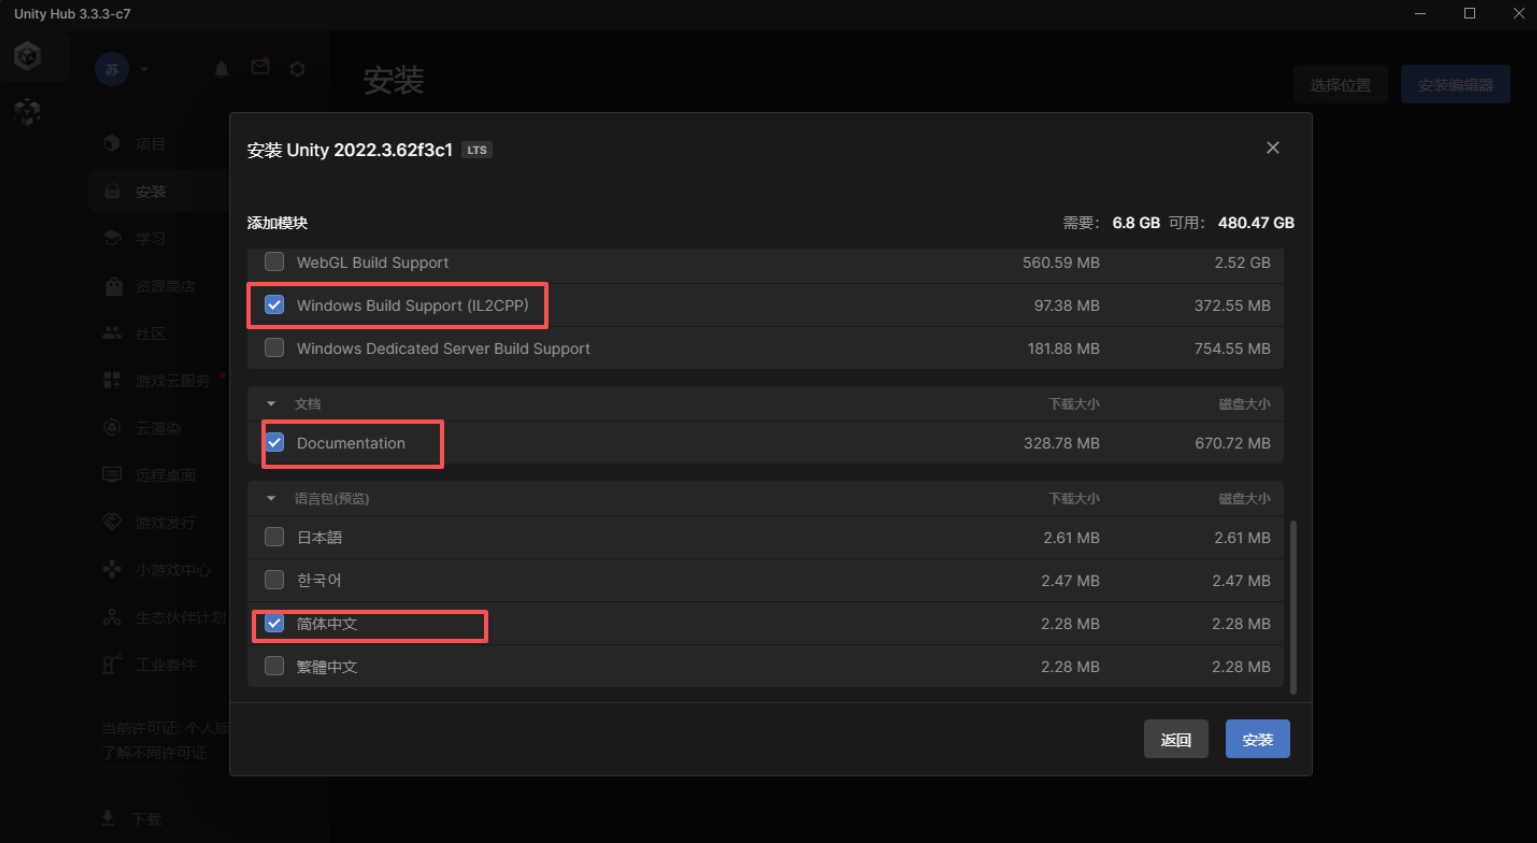Collapse the 文档 section
The image size is (1537, 843).
click(271, 404)
